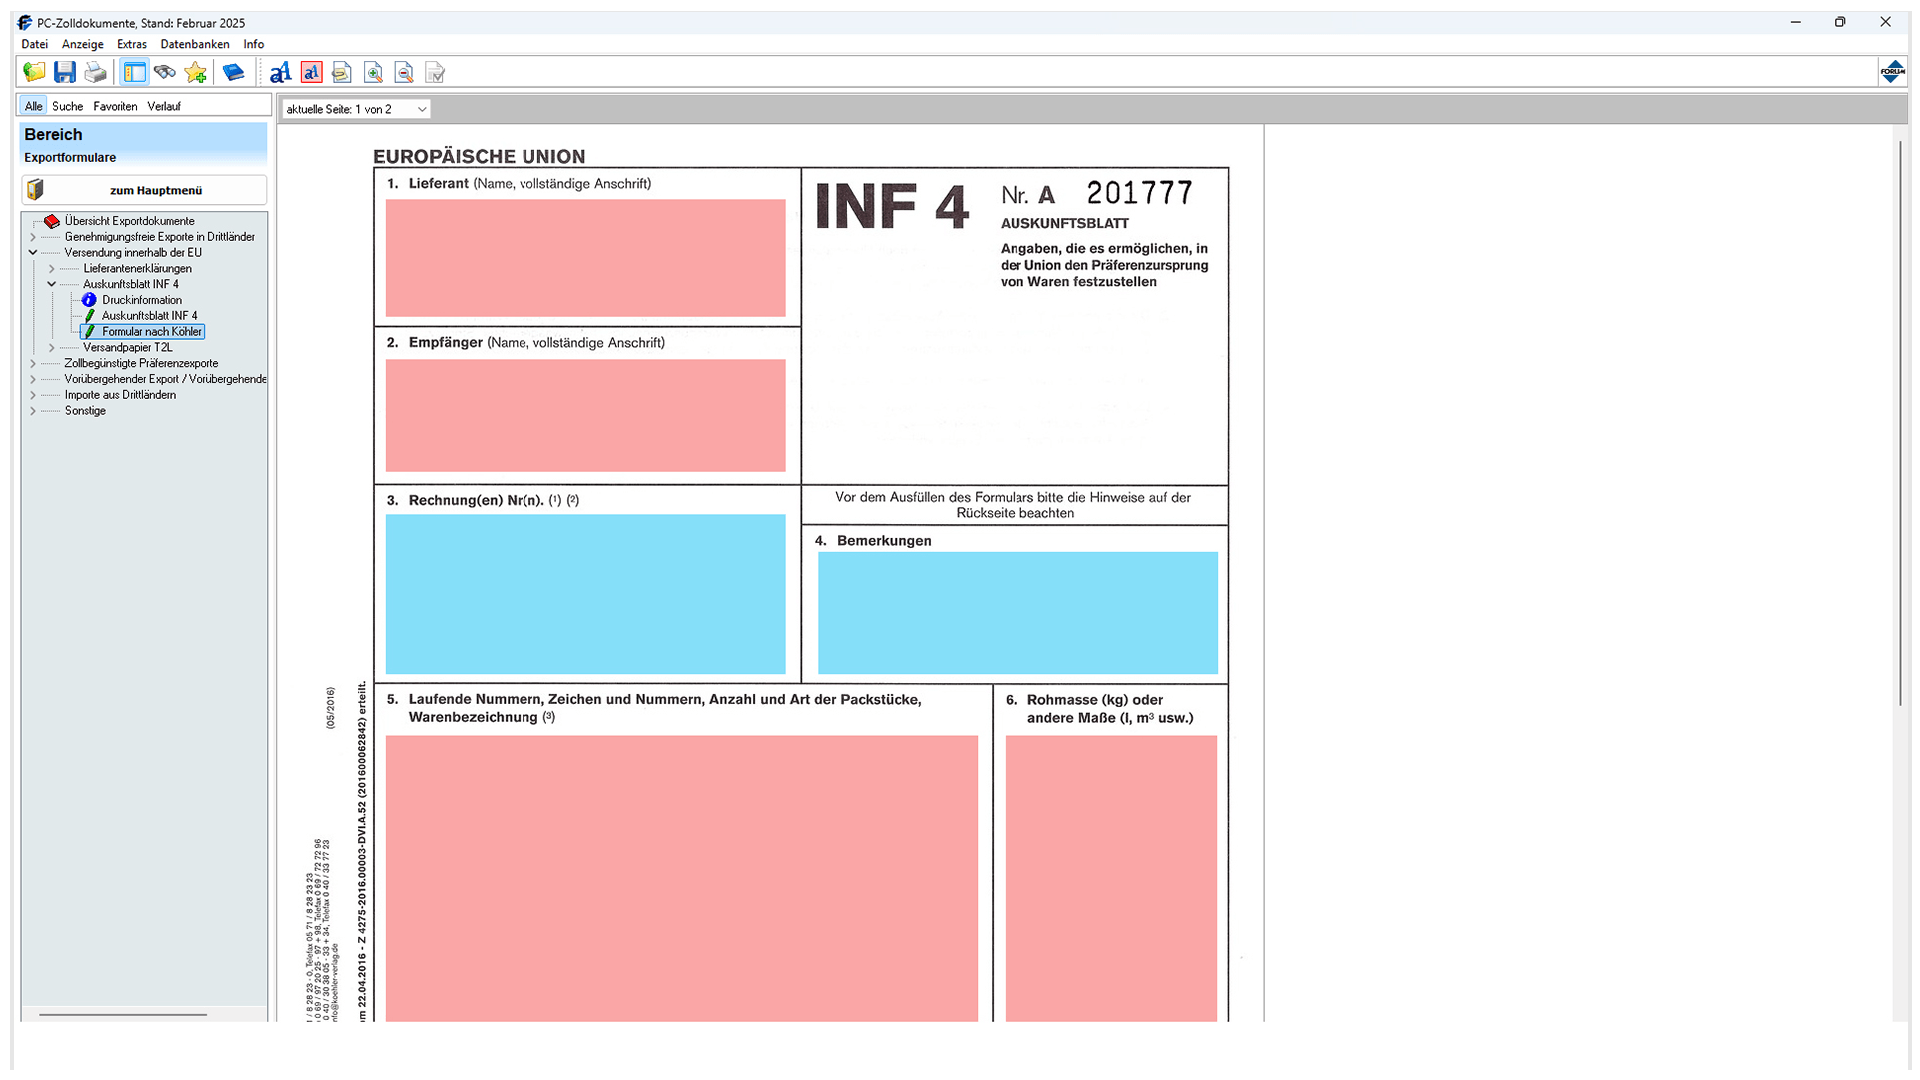Switch to the Favoriten tab
The image size is (1920, 1080).
(115, 106)
